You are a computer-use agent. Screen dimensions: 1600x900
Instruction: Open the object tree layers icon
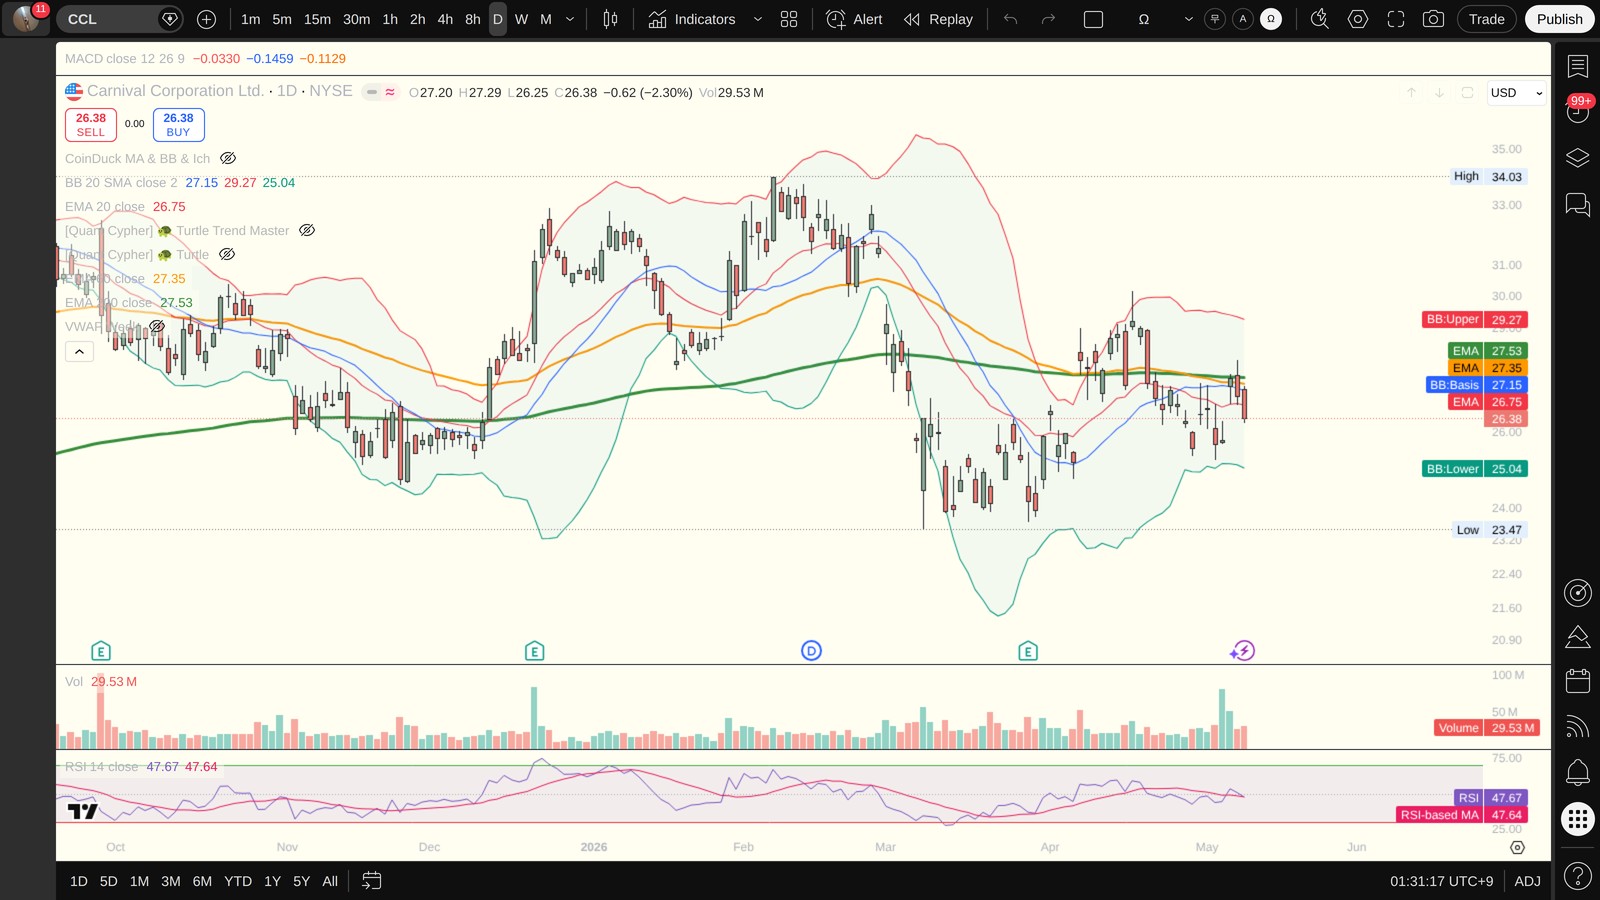(1578, 158)
